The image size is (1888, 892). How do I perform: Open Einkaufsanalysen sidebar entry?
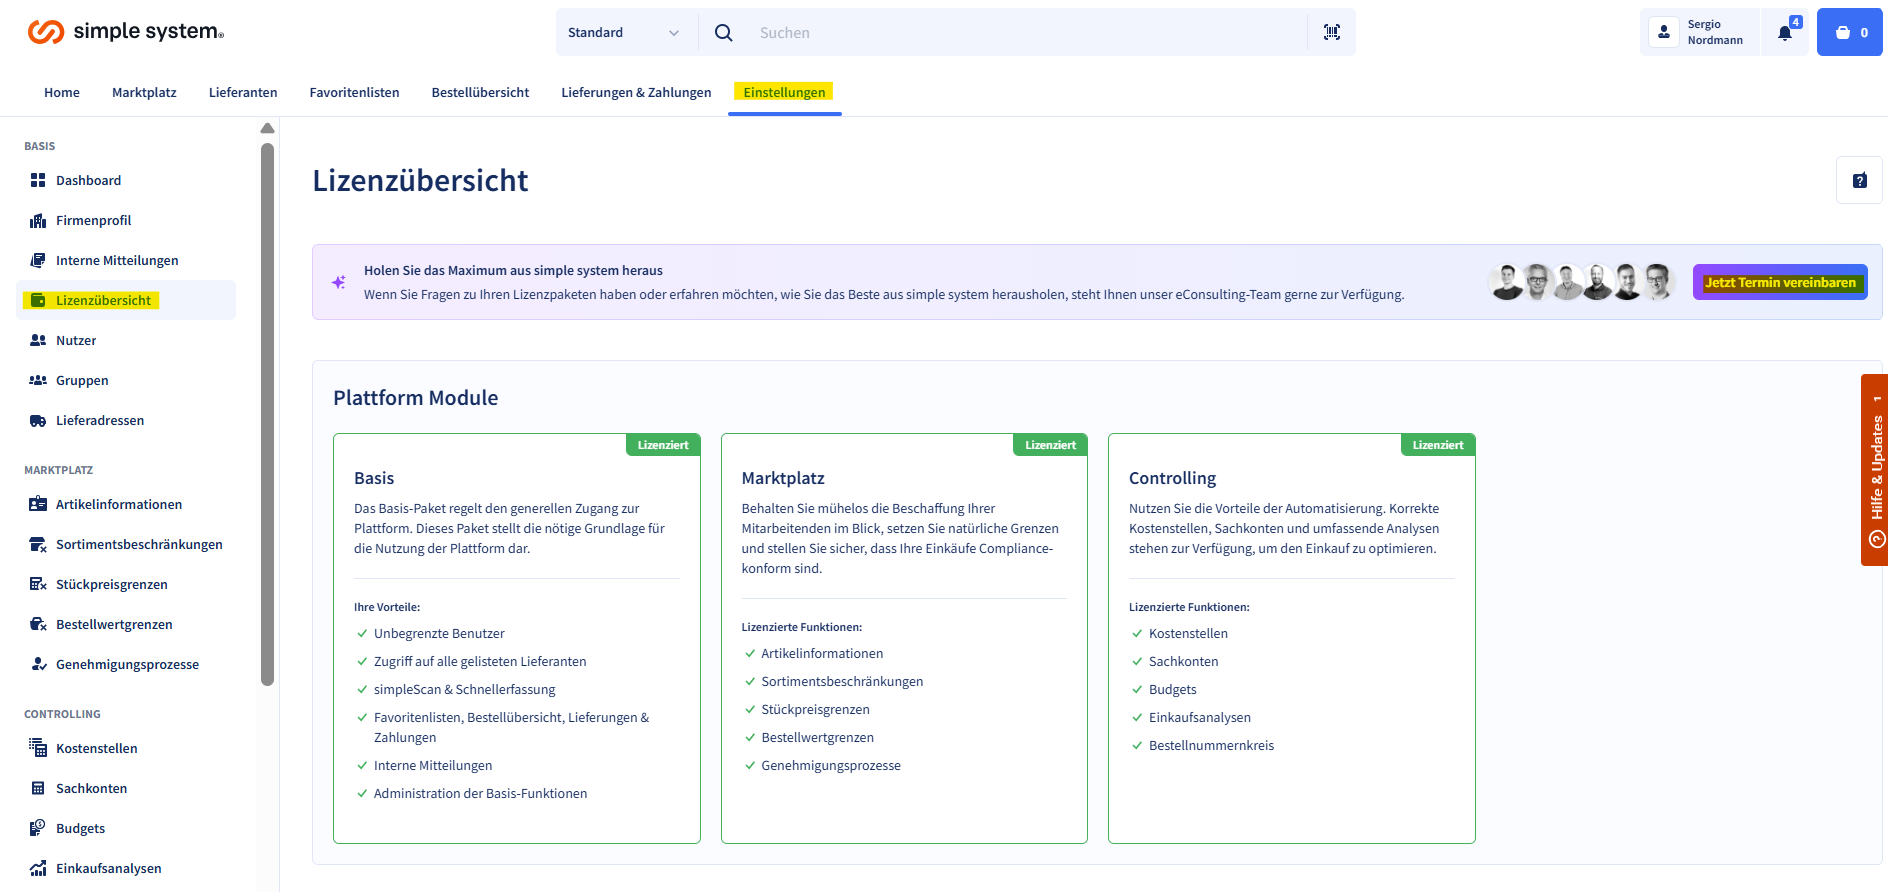[108, 868]
